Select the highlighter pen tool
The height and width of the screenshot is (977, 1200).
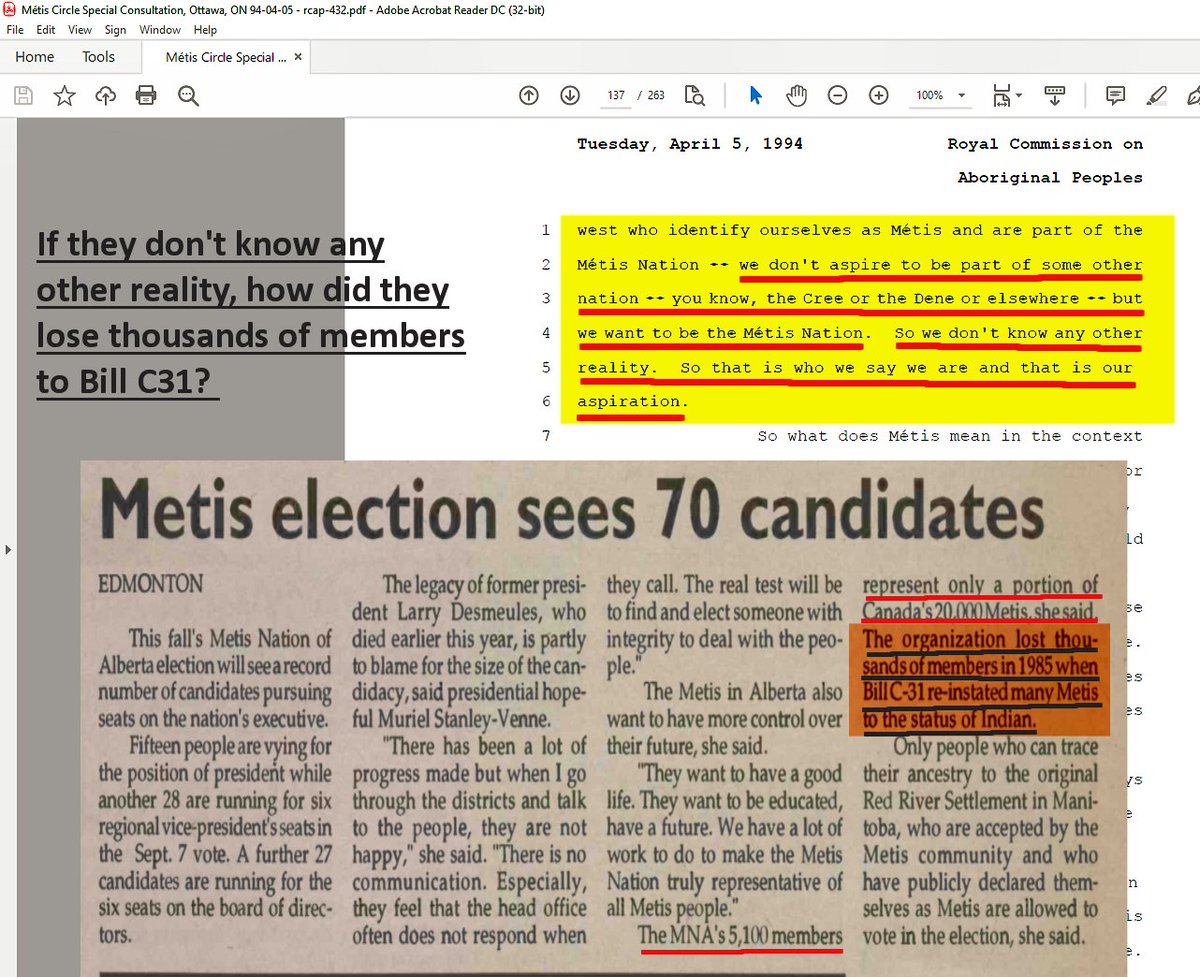(x=1156, y=96)
